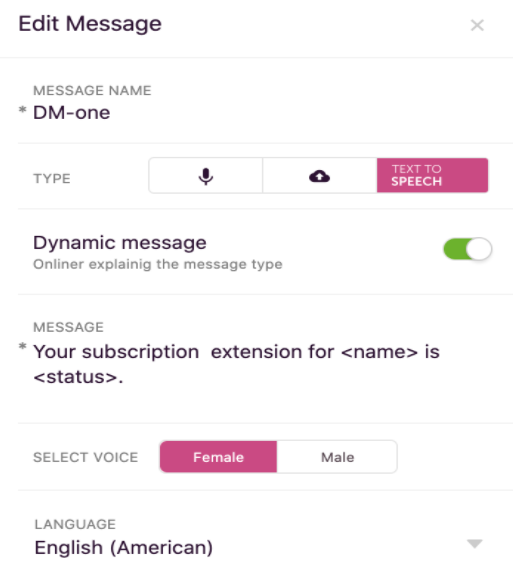
Task: Click the Onliner explaining message type text
Action: coord(158,264)
